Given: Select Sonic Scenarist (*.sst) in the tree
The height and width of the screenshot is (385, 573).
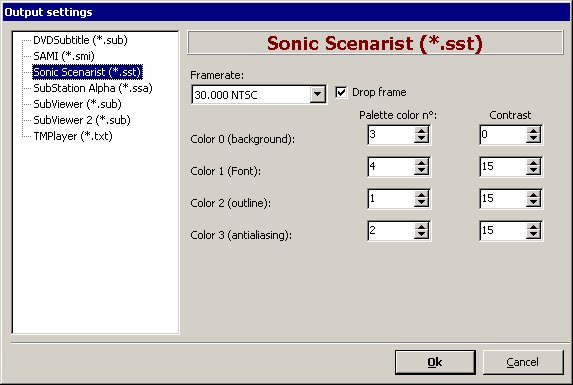Looking at the screenshot, I should click(x=87, y=72).
